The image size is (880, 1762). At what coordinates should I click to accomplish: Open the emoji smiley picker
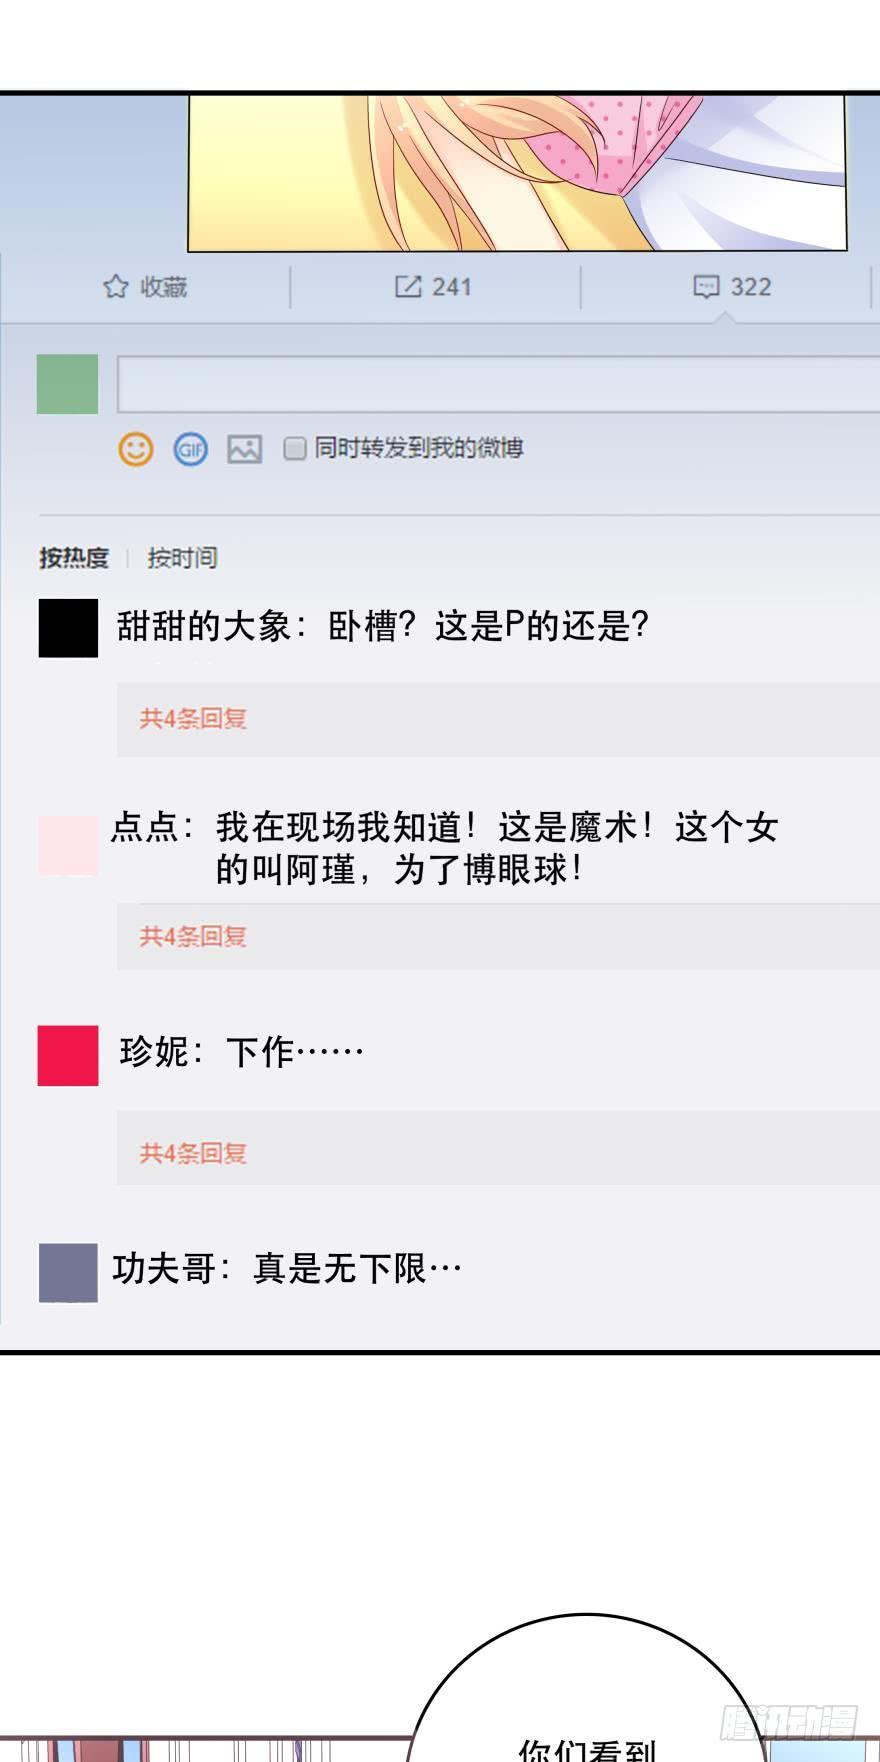(x=136, y=449)
